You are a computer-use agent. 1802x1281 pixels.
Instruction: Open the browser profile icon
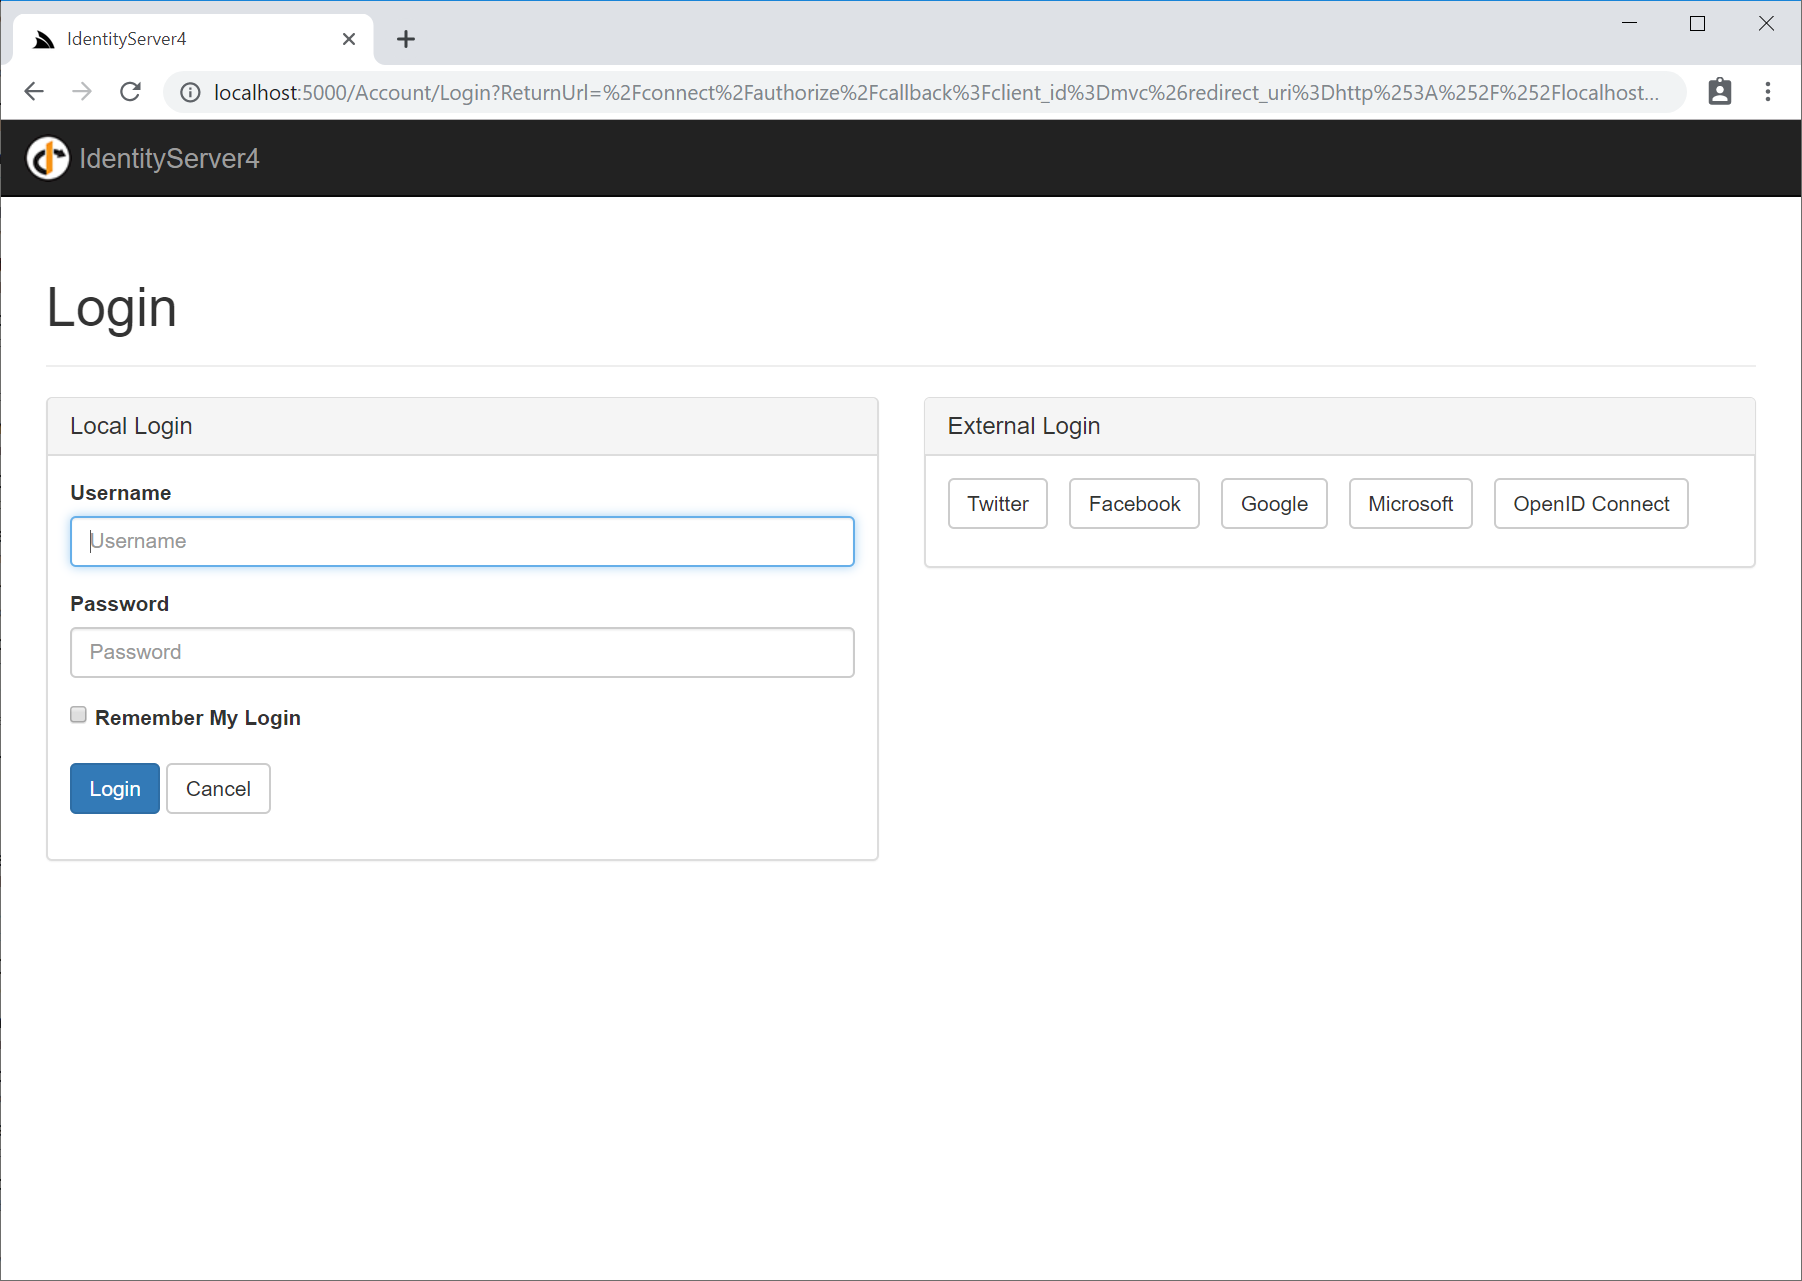pos(1721,91)
